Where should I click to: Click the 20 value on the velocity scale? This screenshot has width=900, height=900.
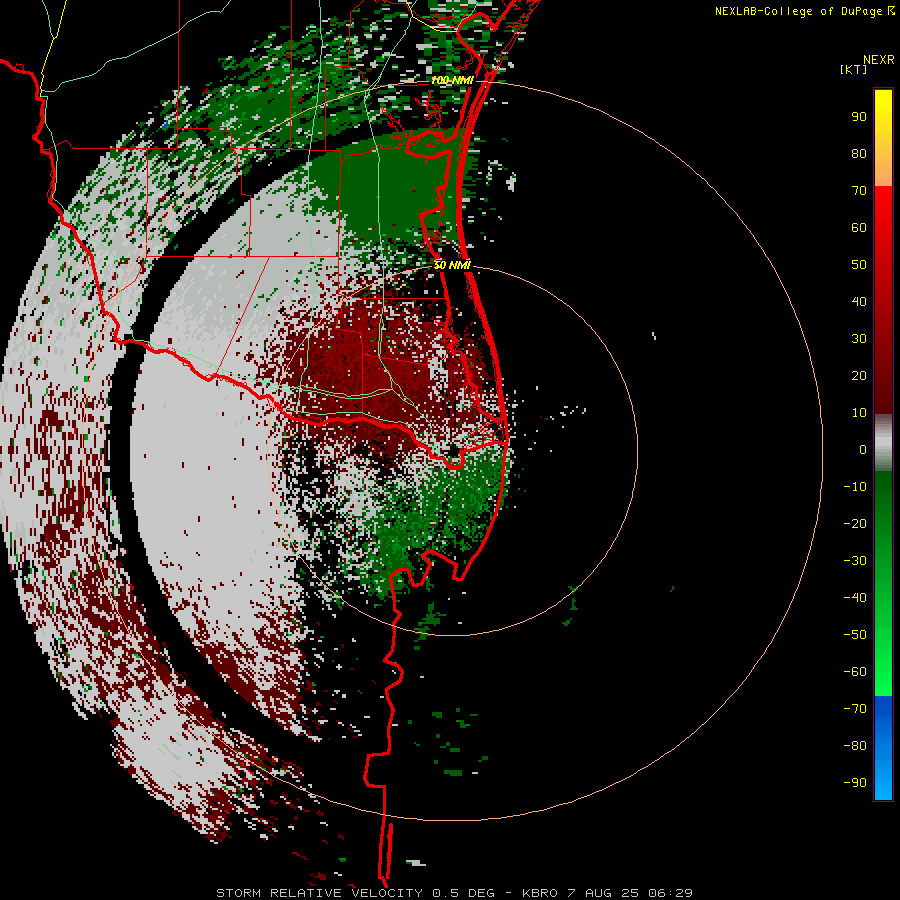point(859,376)
